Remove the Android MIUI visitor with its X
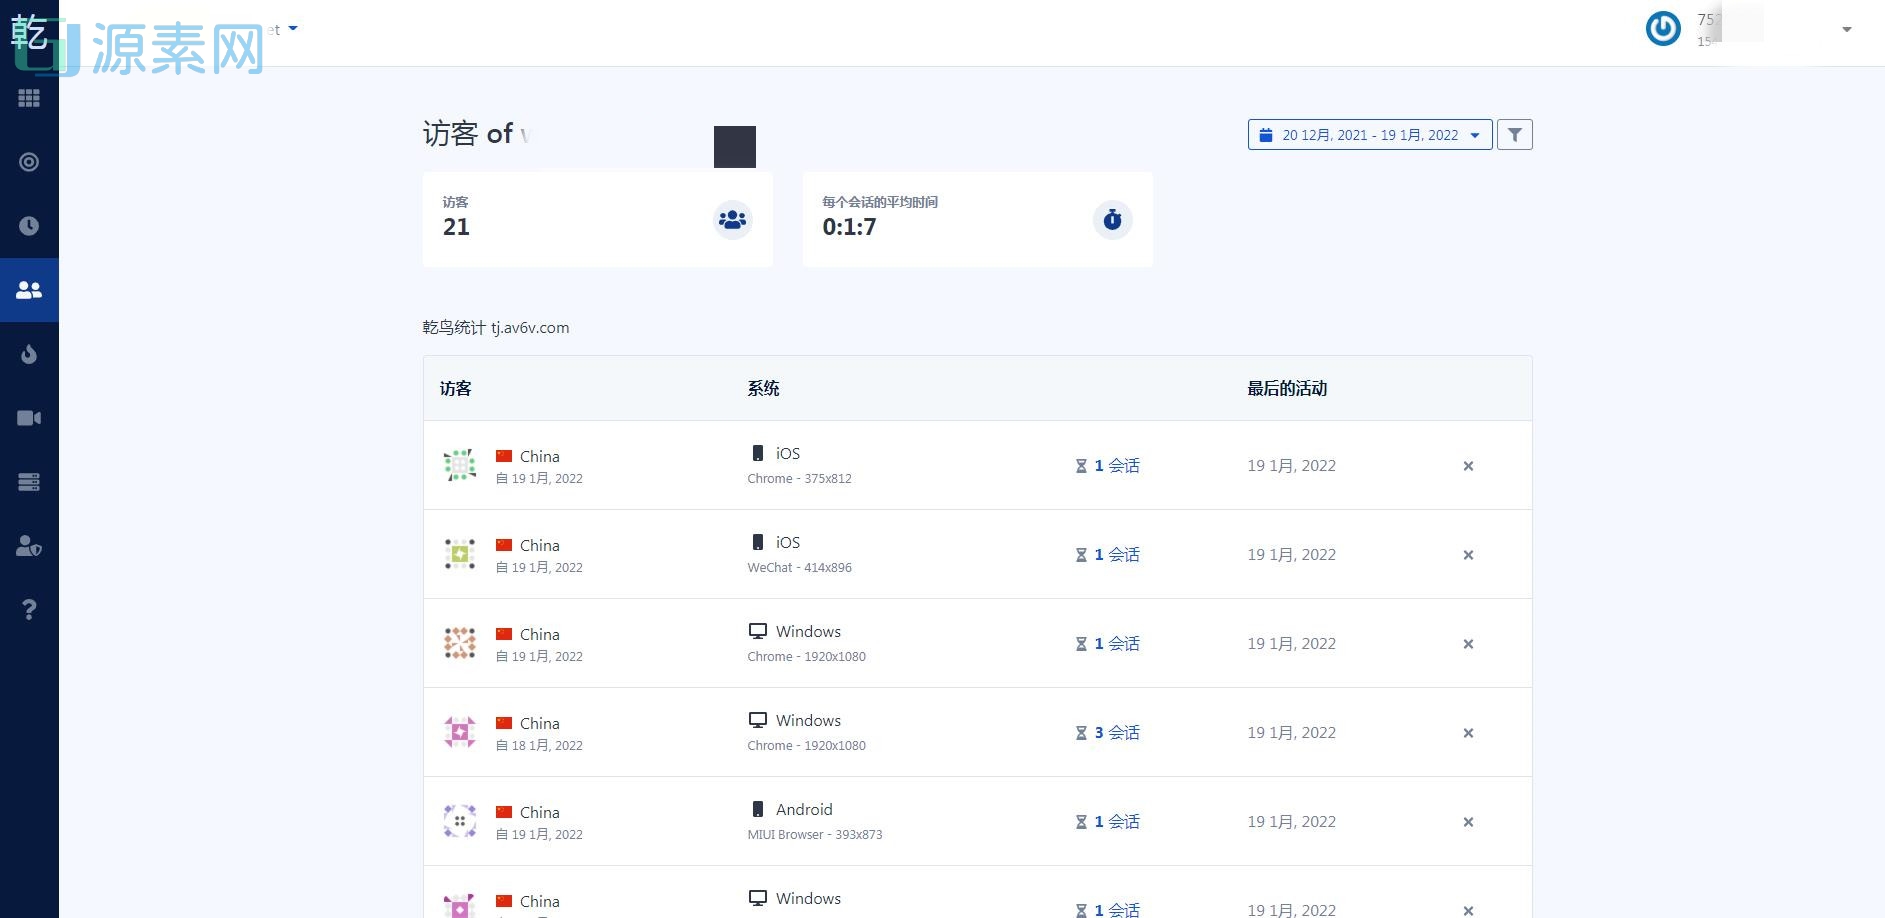 [1467, 821]
